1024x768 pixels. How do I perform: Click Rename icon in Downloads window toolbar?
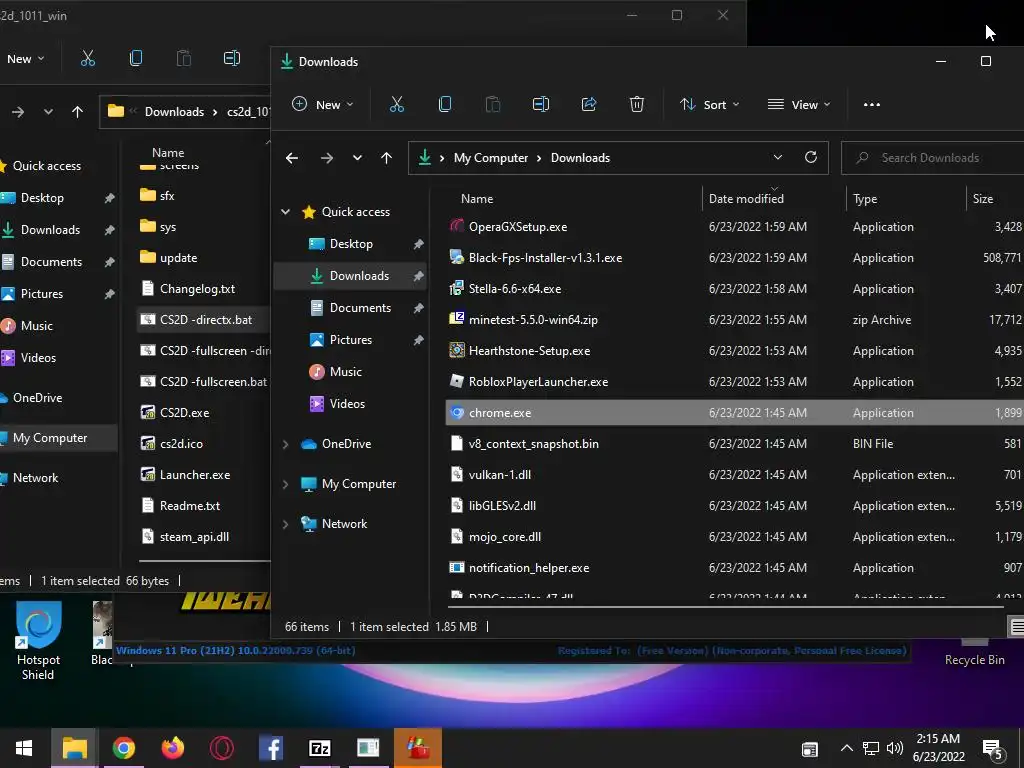click(x=541, y=104)
